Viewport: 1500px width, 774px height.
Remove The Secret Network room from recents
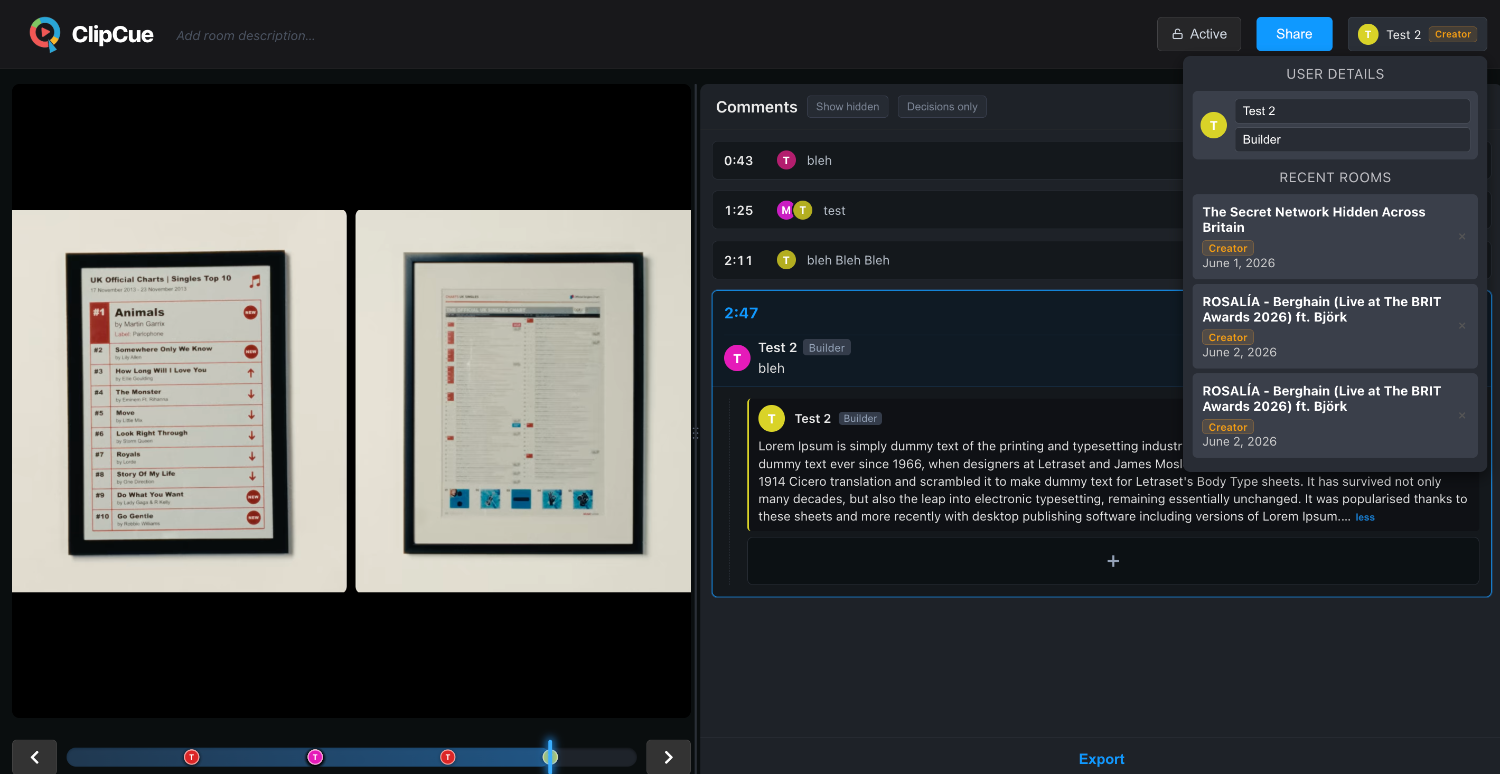(1462, 237)
